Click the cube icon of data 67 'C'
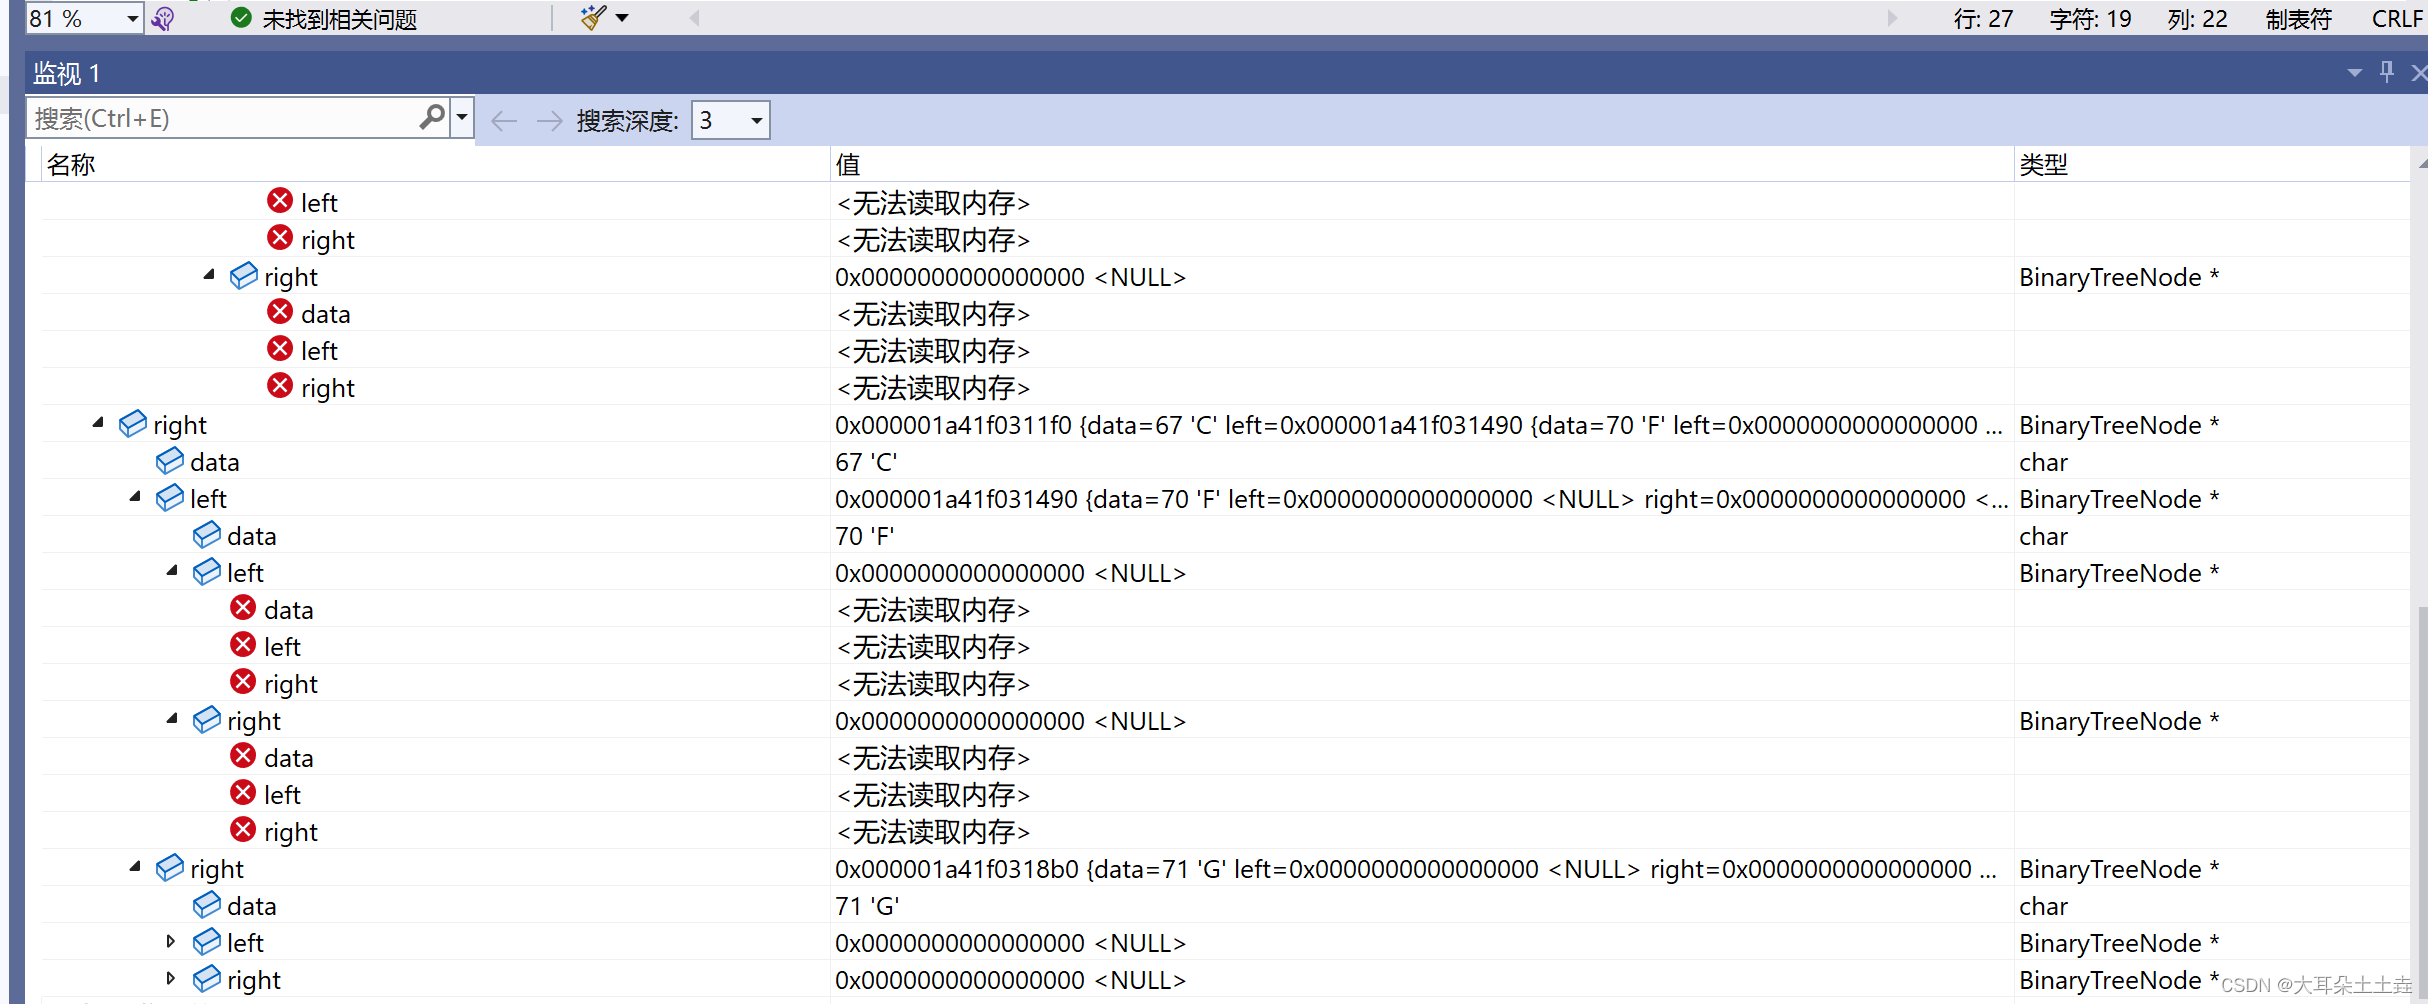 coord(170,460)
